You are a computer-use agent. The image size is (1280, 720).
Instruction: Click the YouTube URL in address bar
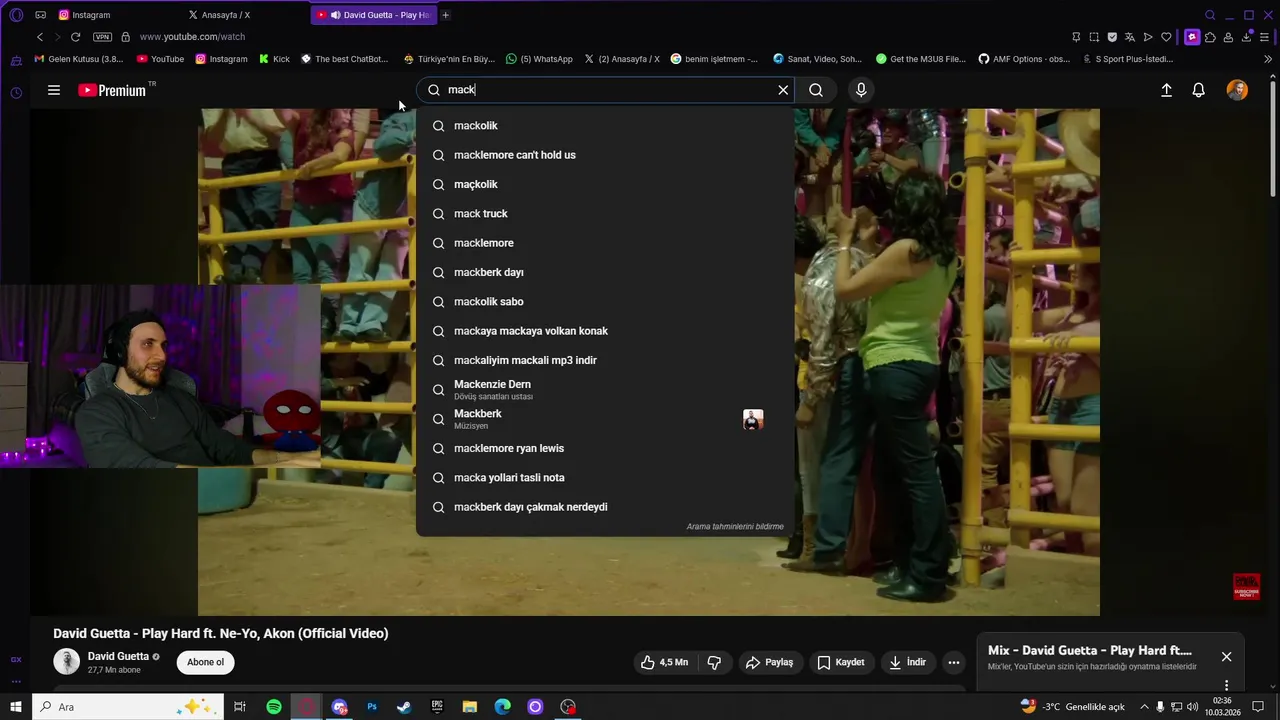pyautogui.click(x=192, y=37)
